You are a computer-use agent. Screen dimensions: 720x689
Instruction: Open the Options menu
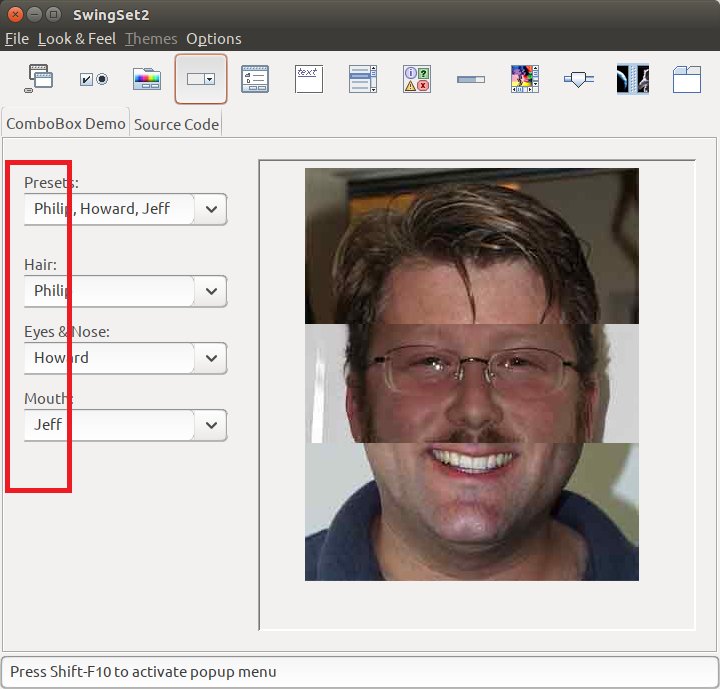(213, 39)
